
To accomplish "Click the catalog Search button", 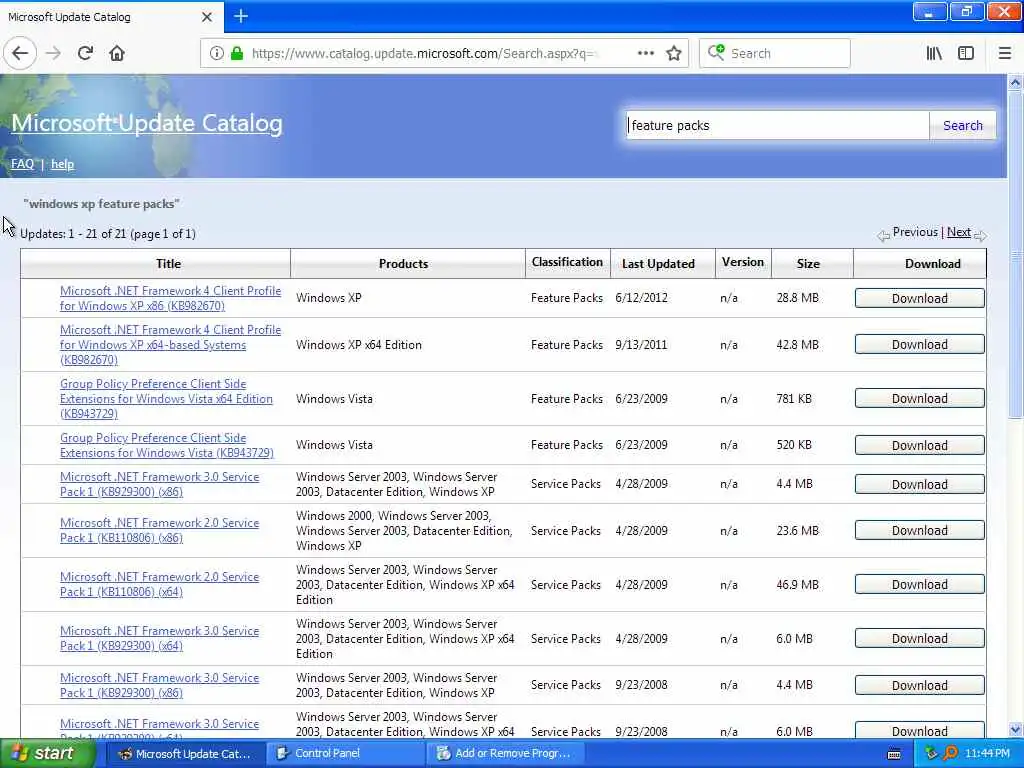I will pos(963,125).
